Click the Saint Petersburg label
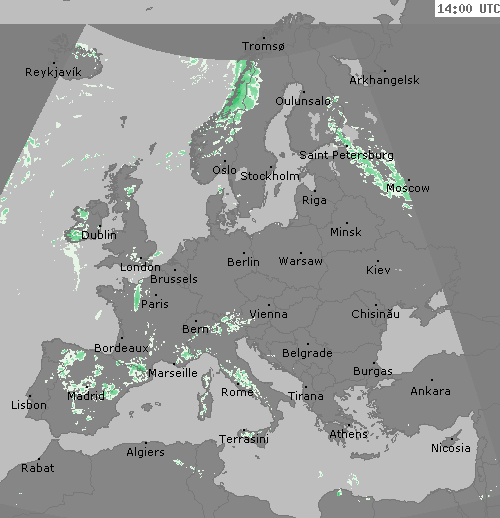 346,155
